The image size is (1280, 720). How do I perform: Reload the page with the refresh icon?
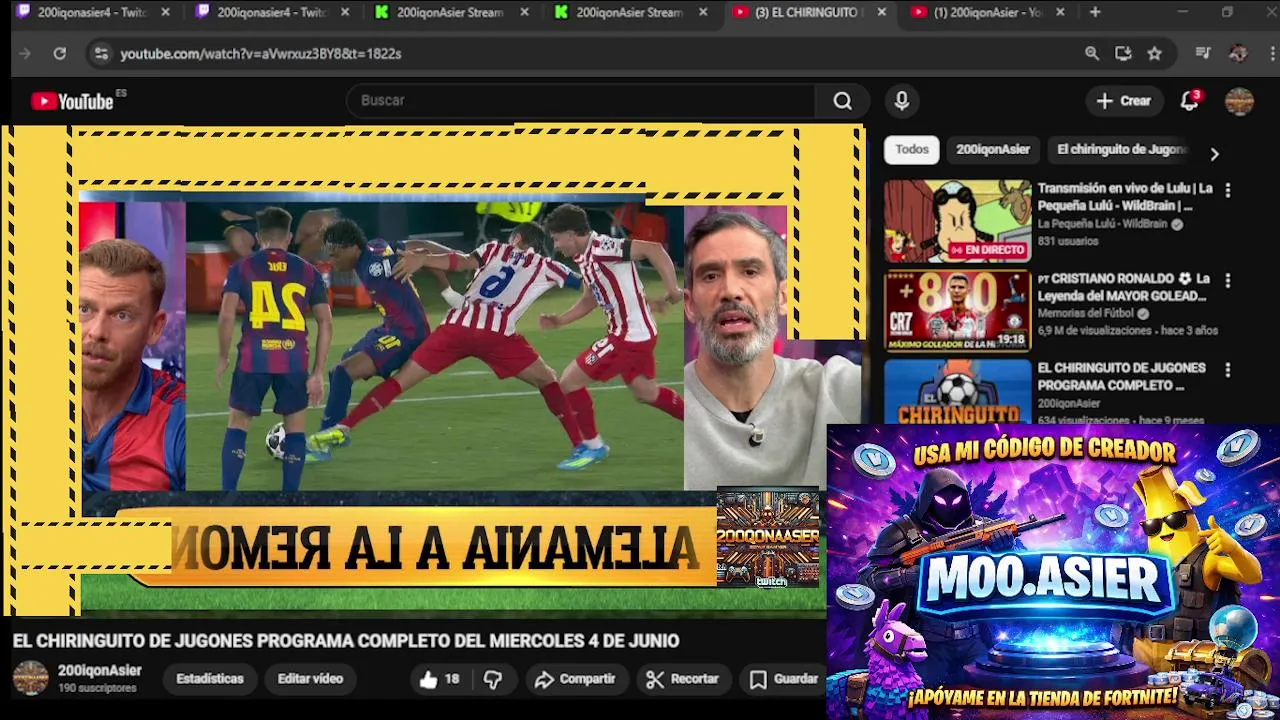(x=60, y=53)
